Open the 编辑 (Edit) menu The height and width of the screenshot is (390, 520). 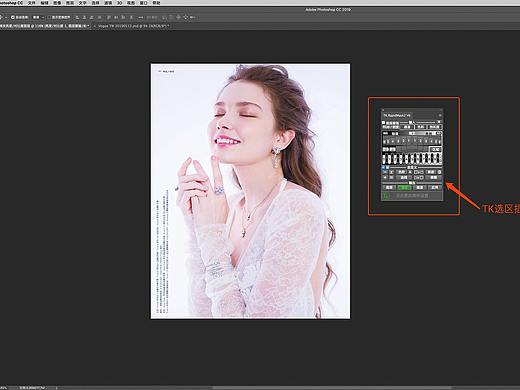pos(44,3)
